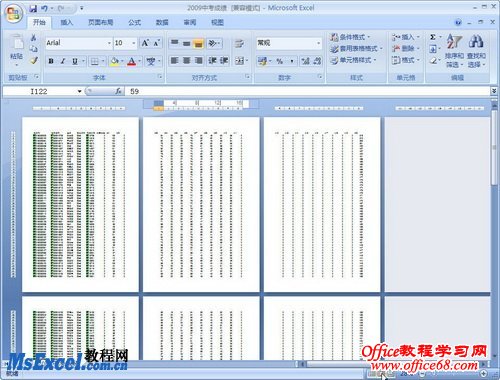
Task: Expand the formula bar
Action: [494, 91]
